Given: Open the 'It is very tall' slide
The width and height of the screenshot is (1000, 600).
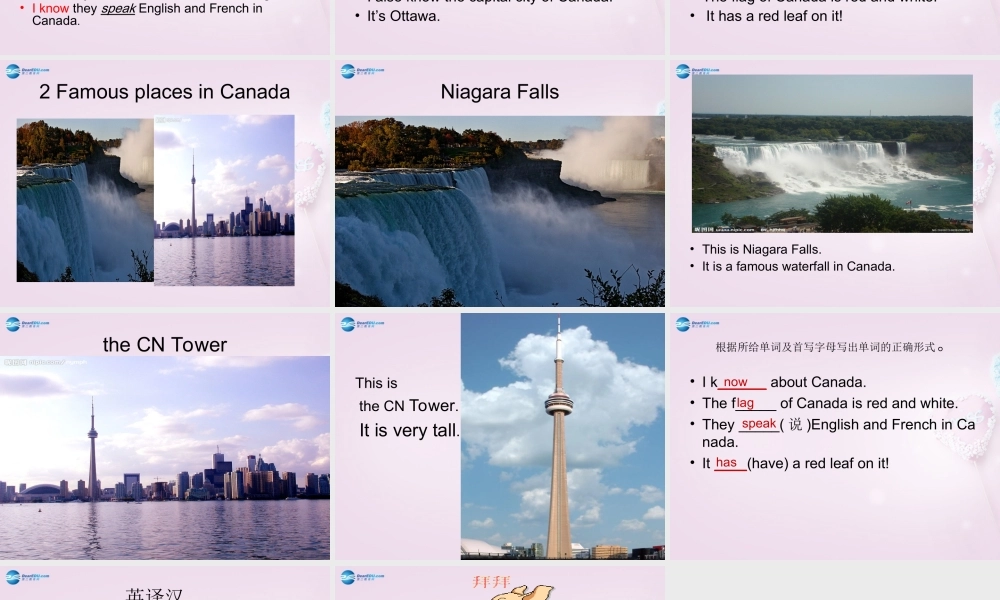Looking at the screenshot, I should pos(500,436).
